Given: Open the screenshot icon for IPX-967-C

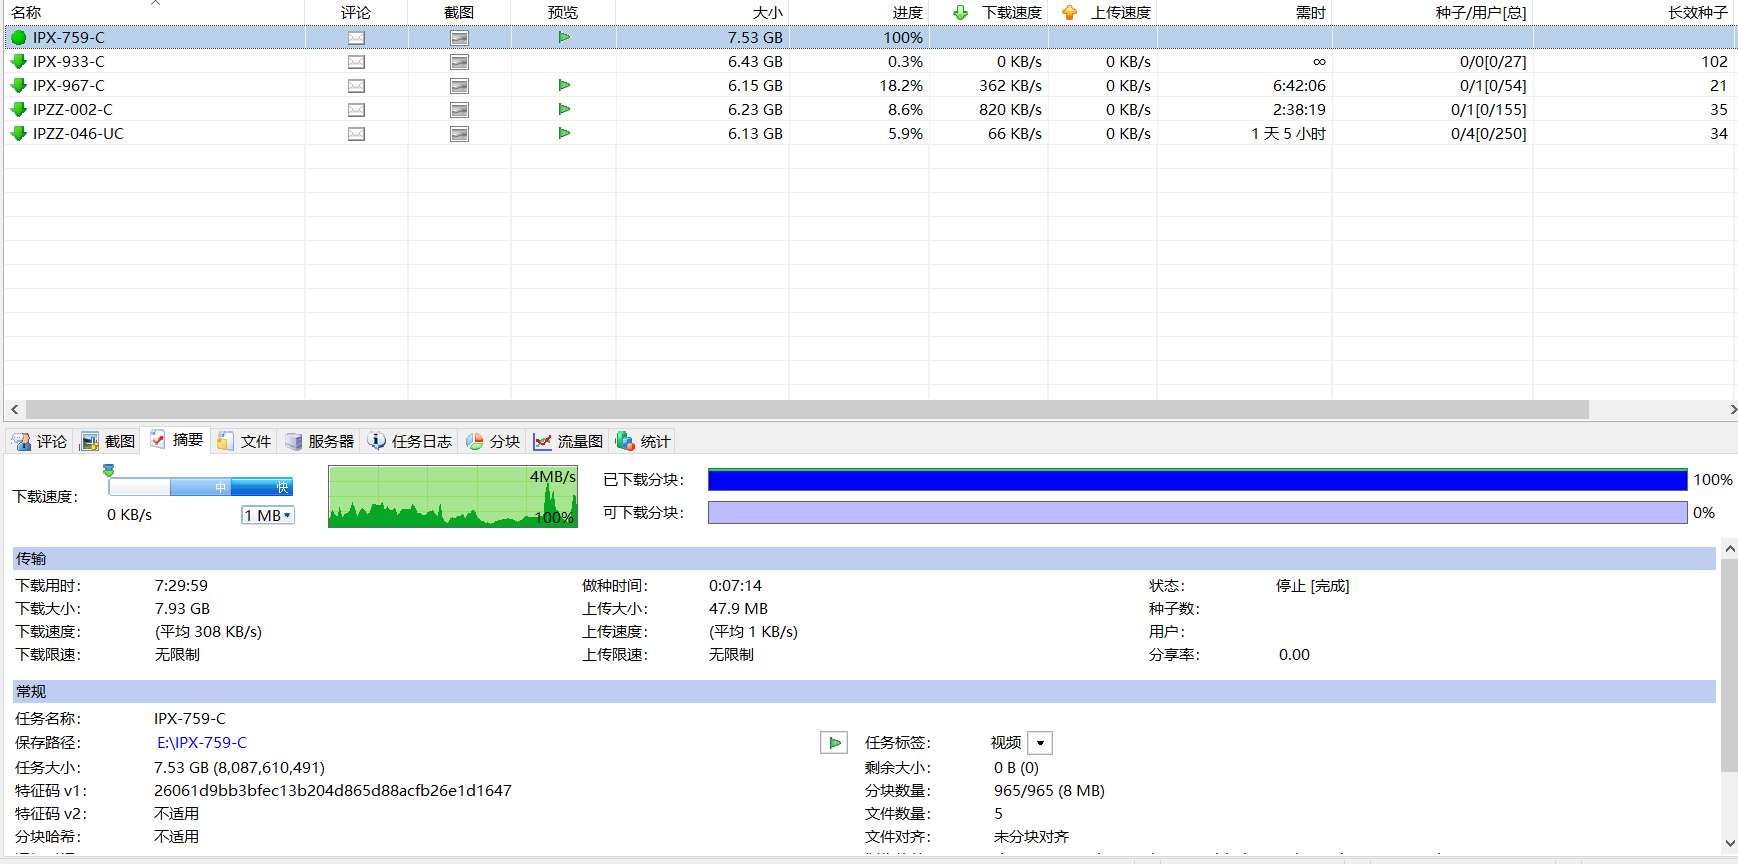Looking at the screenshot, I should 459,86.
